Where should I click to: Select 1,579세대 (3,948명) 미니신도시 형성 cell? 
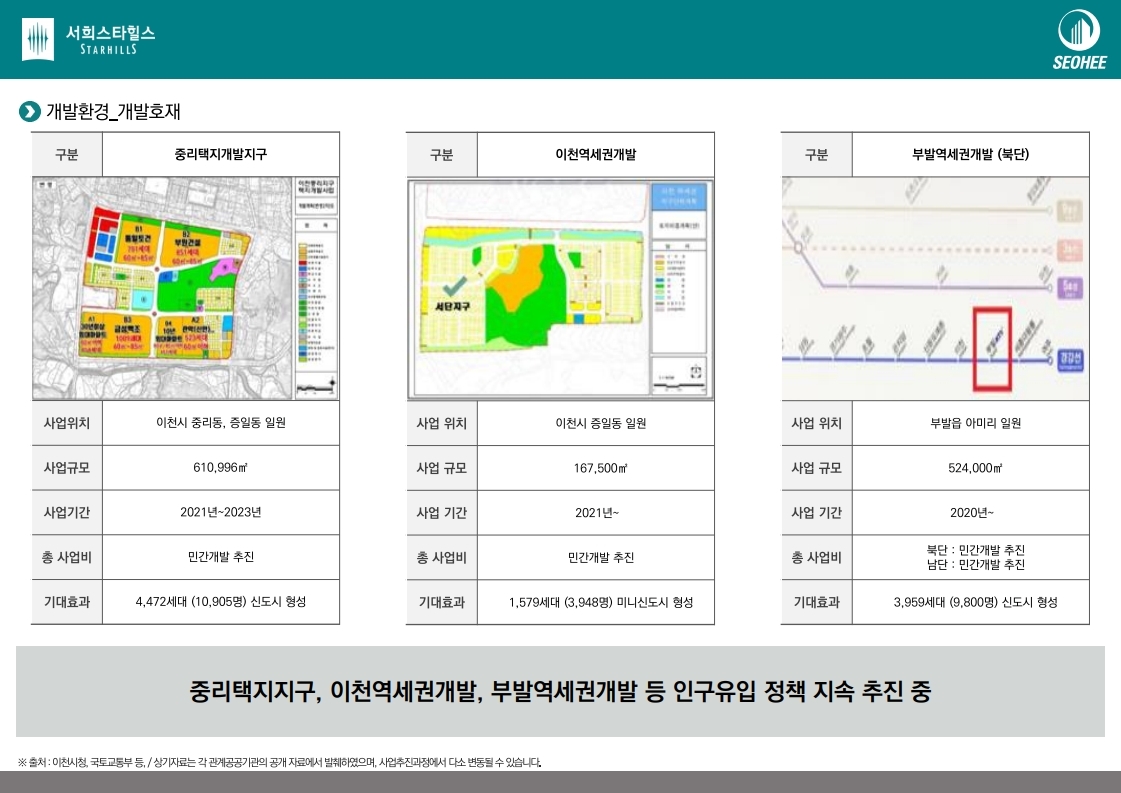coord(596,602)
